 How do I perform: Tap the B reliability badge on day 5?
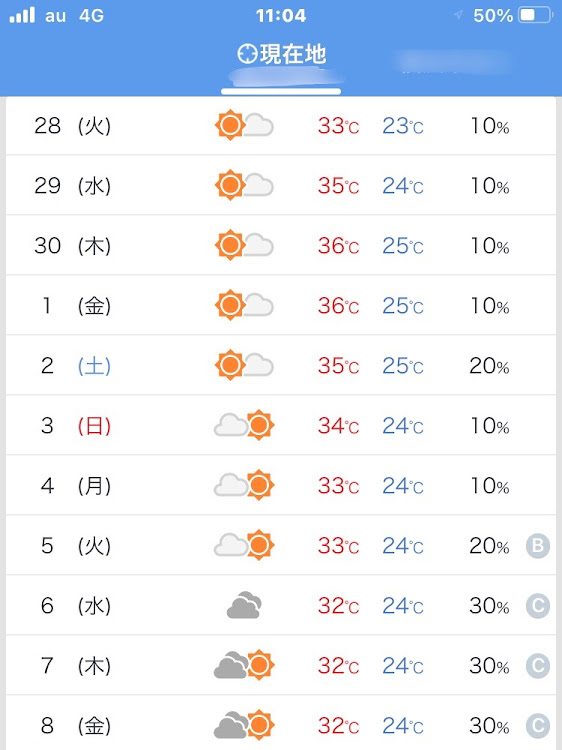point(538,546)
